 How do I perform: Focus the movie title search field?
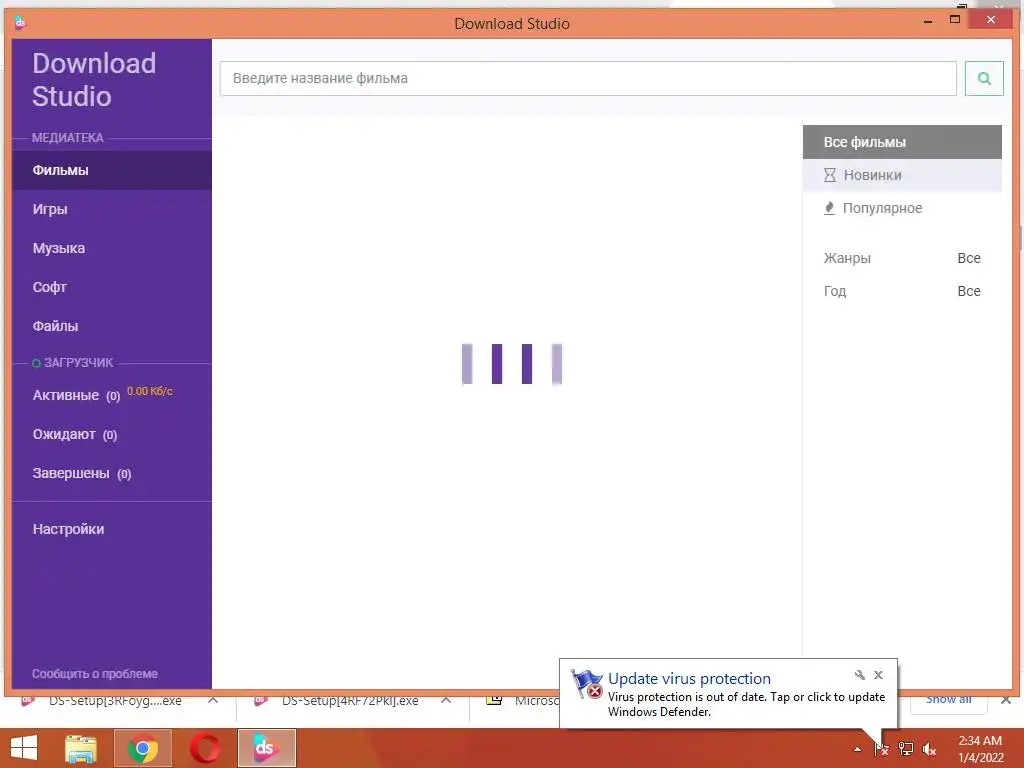[x=588, y=78]
